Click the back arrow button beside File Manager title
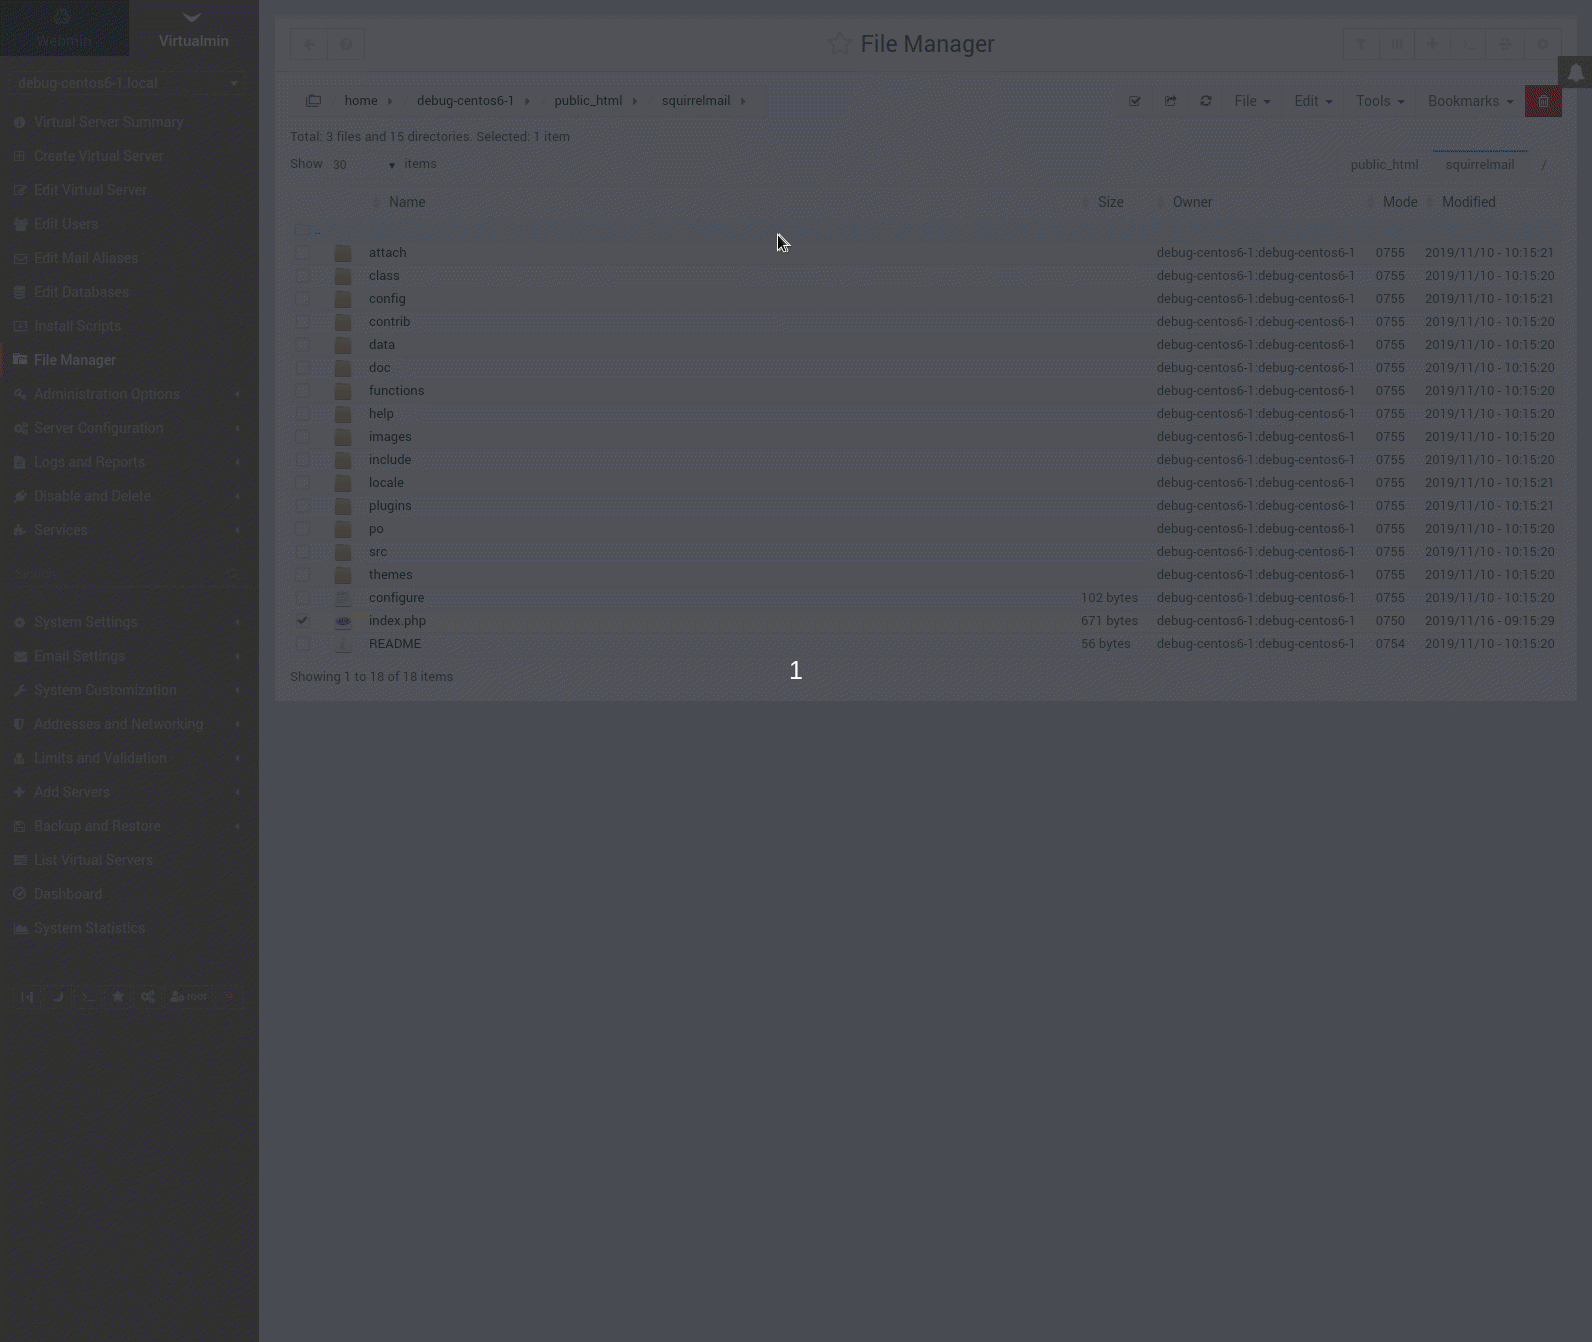1592x1342 pixels. pos(309,44)
